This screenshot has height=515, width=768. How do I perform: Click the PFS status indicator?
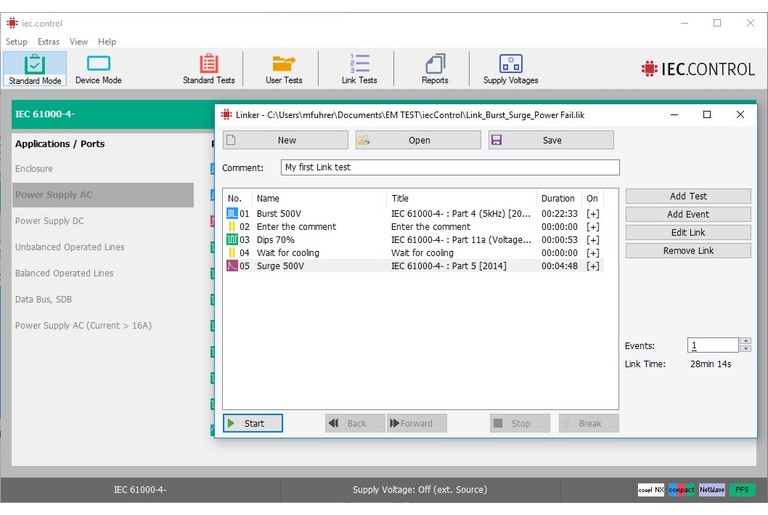(x=742, y=490)
